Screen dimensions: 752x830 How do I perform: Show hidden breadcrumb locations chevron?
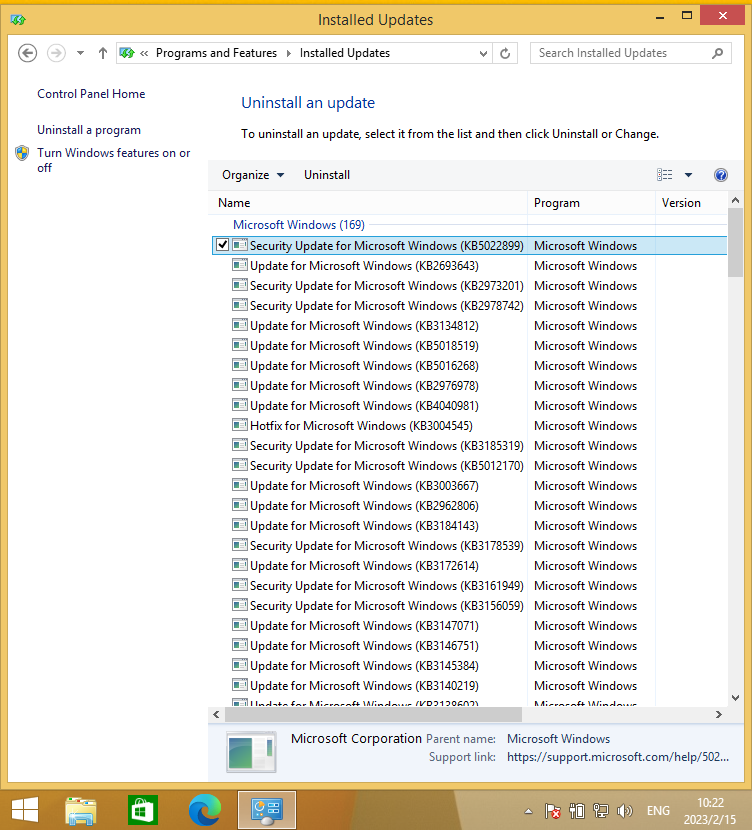click(144, 53)
